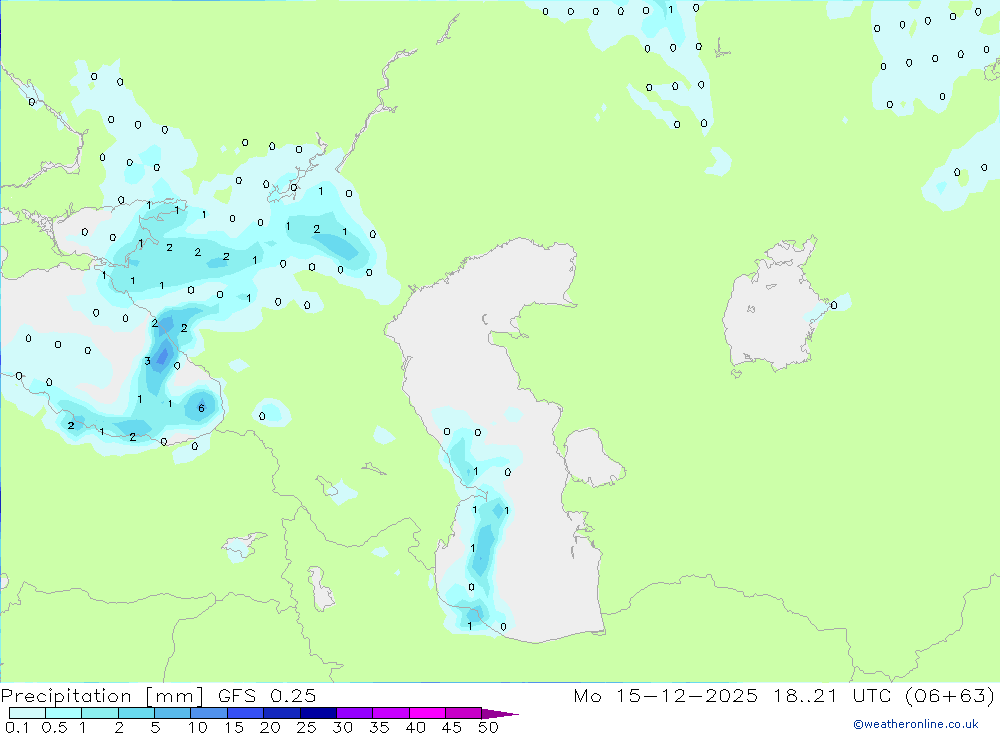This screenshot has height=733, width=1000.
Task: Click the '50' legend scale label
Action: [x=488, y=727]
